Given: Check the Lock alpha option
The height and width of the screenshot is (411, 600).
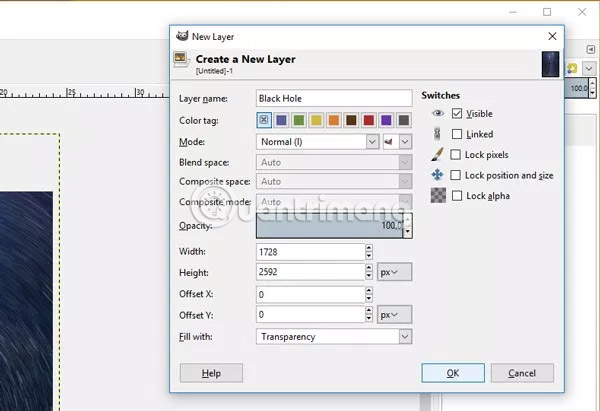Looking at the screenshot, I should (x=457, y=196).
